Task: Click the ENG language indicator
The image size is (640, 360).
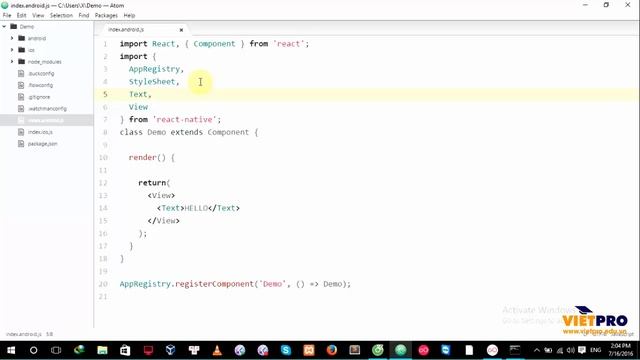Action: pyautogui.click(x=596, y=350)
